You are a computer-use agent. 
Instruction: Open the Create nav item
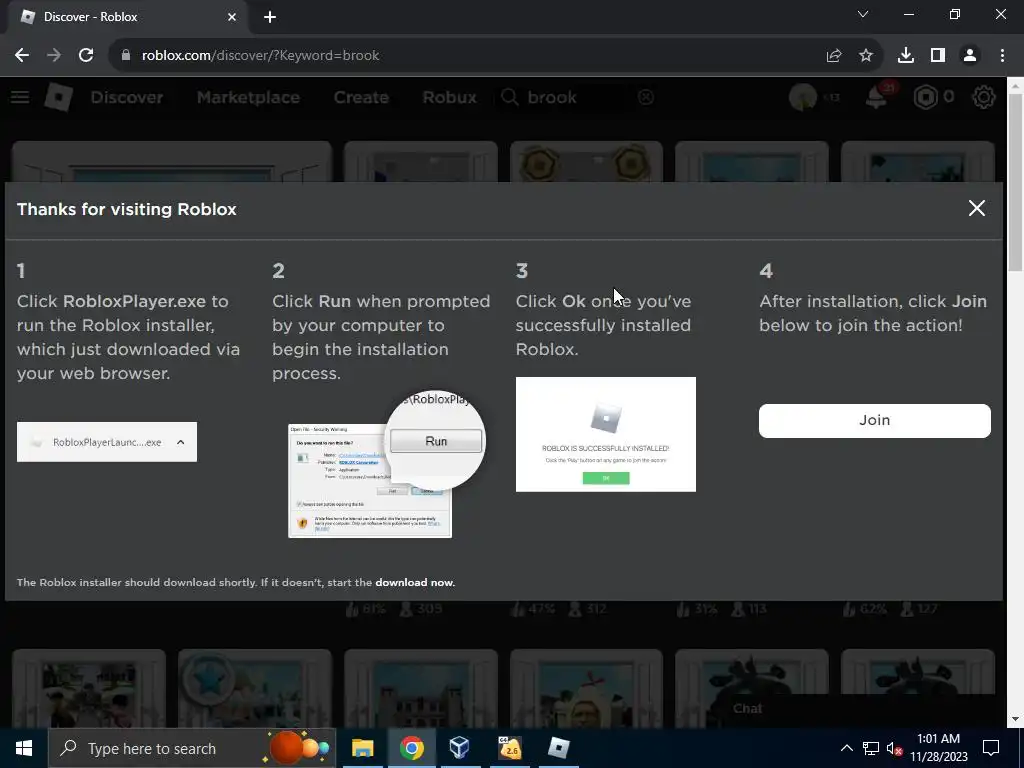[361, 97]
